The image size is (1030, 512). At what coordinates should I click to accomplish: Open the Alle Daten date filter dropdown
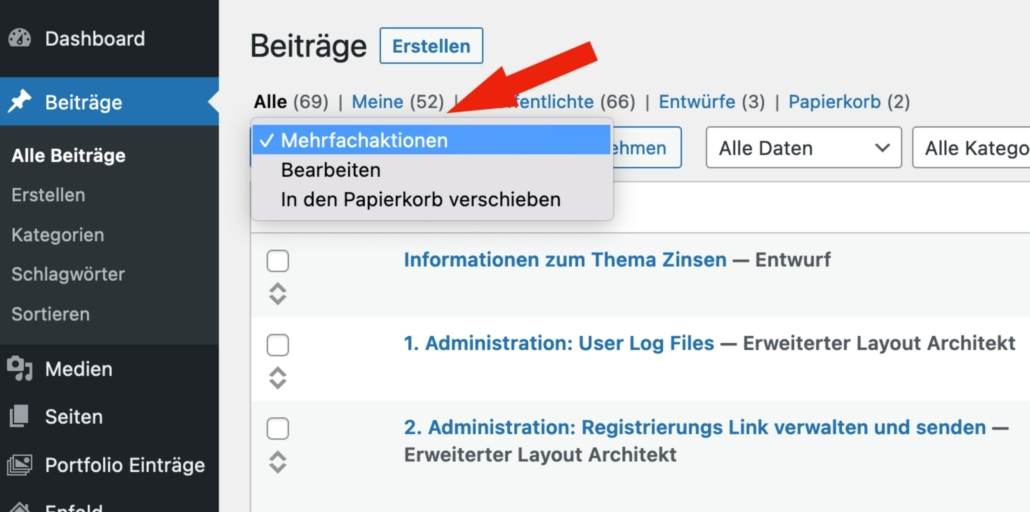coord(803,148)
